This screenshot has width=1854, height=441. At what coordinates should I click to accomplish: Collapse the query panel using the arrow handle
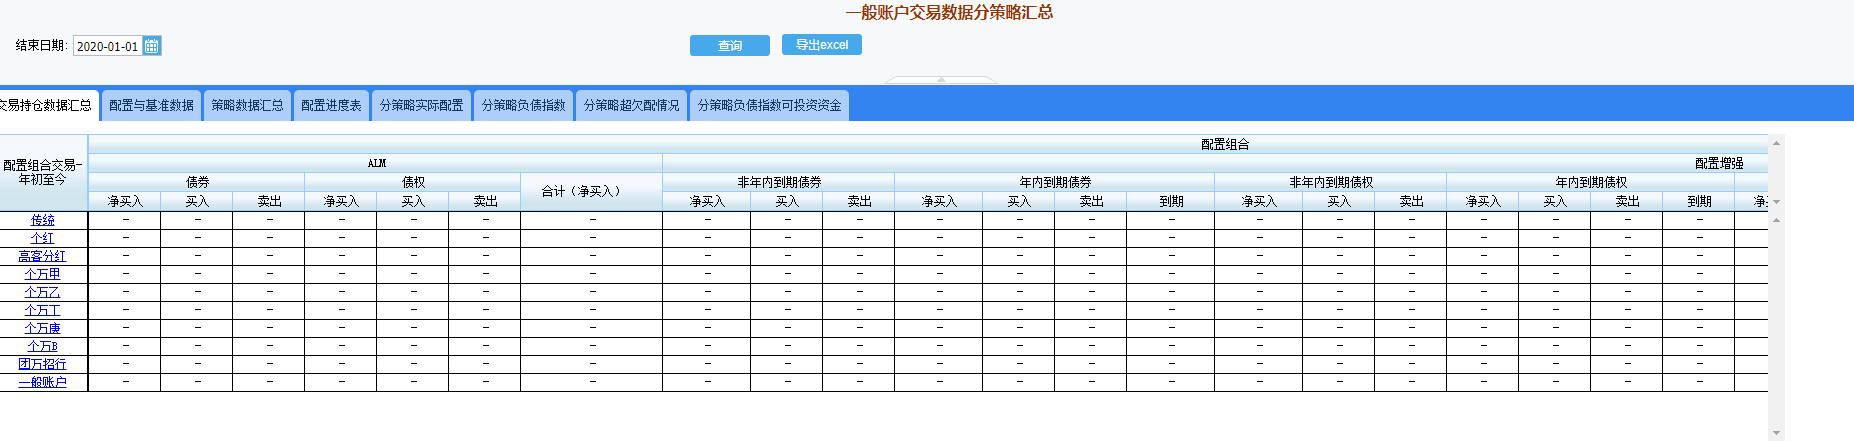[x=941, y=79]
